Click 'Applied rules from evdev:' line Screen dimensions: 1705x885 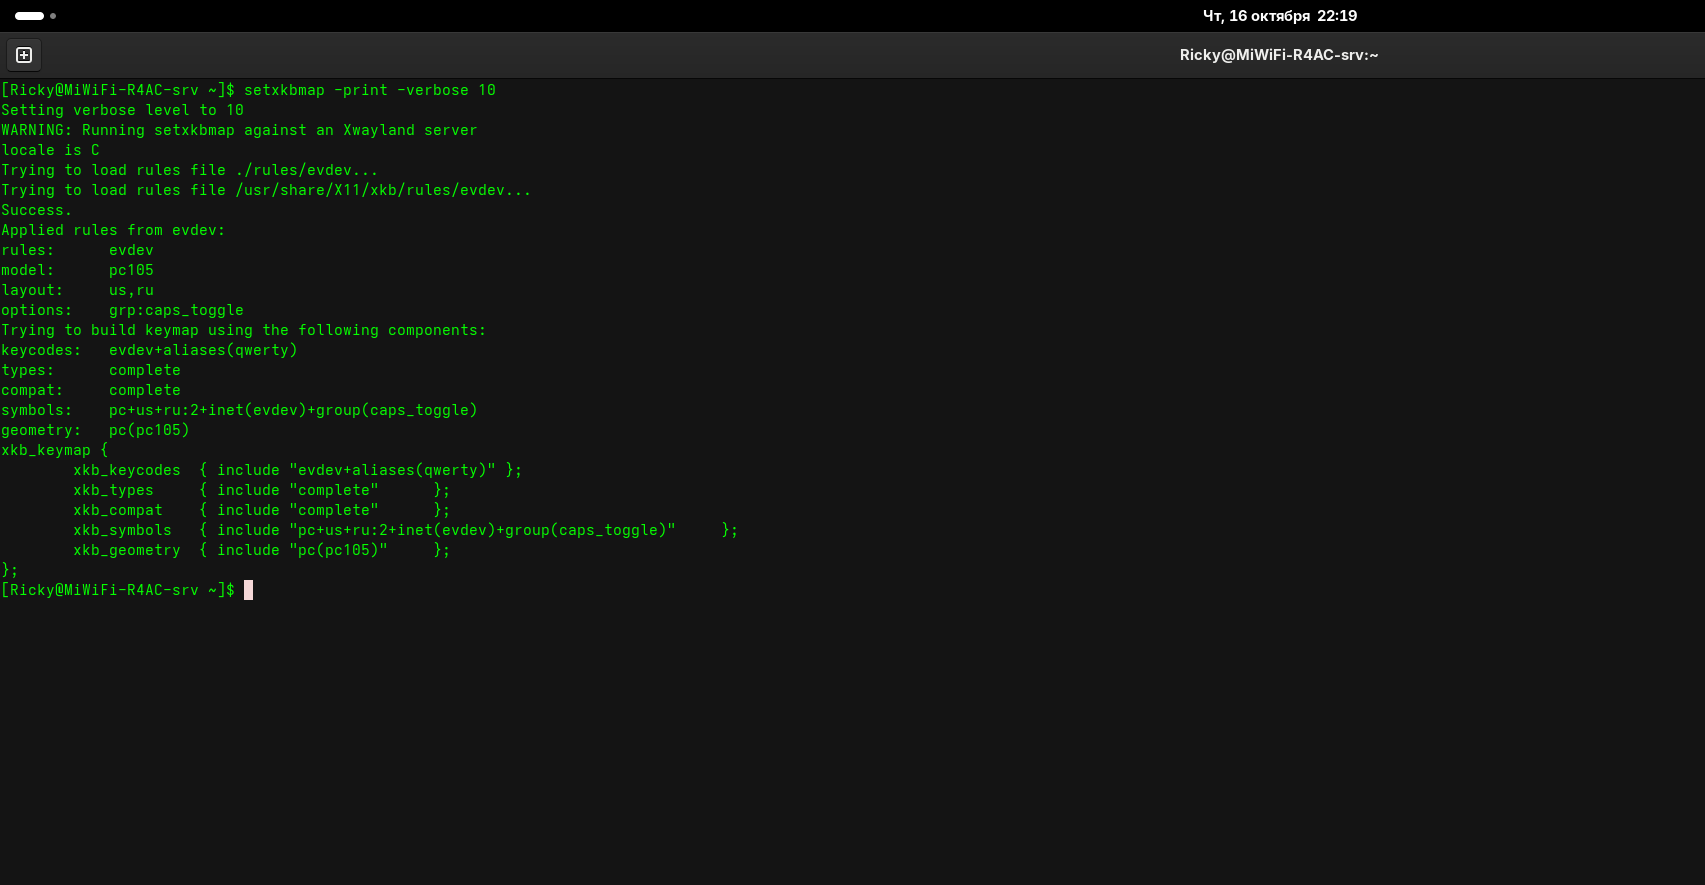(x=113, y=230)
